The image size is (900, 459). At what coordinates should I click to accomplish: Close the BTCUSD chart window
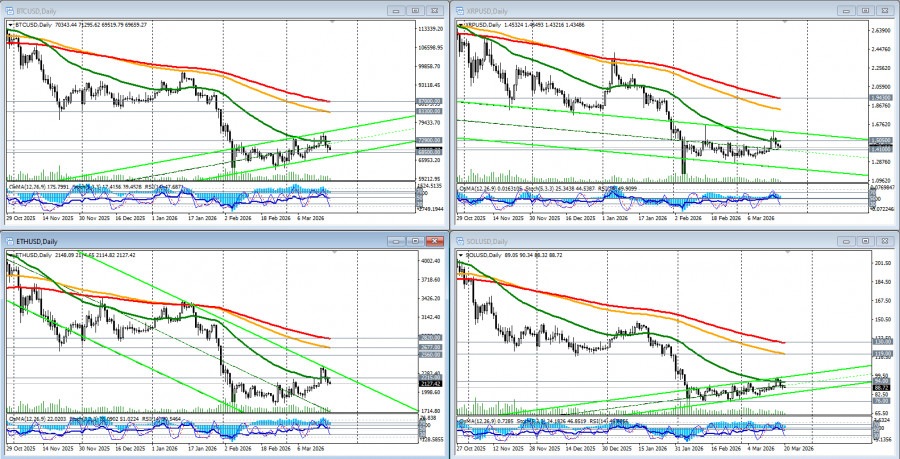(435, 10)
